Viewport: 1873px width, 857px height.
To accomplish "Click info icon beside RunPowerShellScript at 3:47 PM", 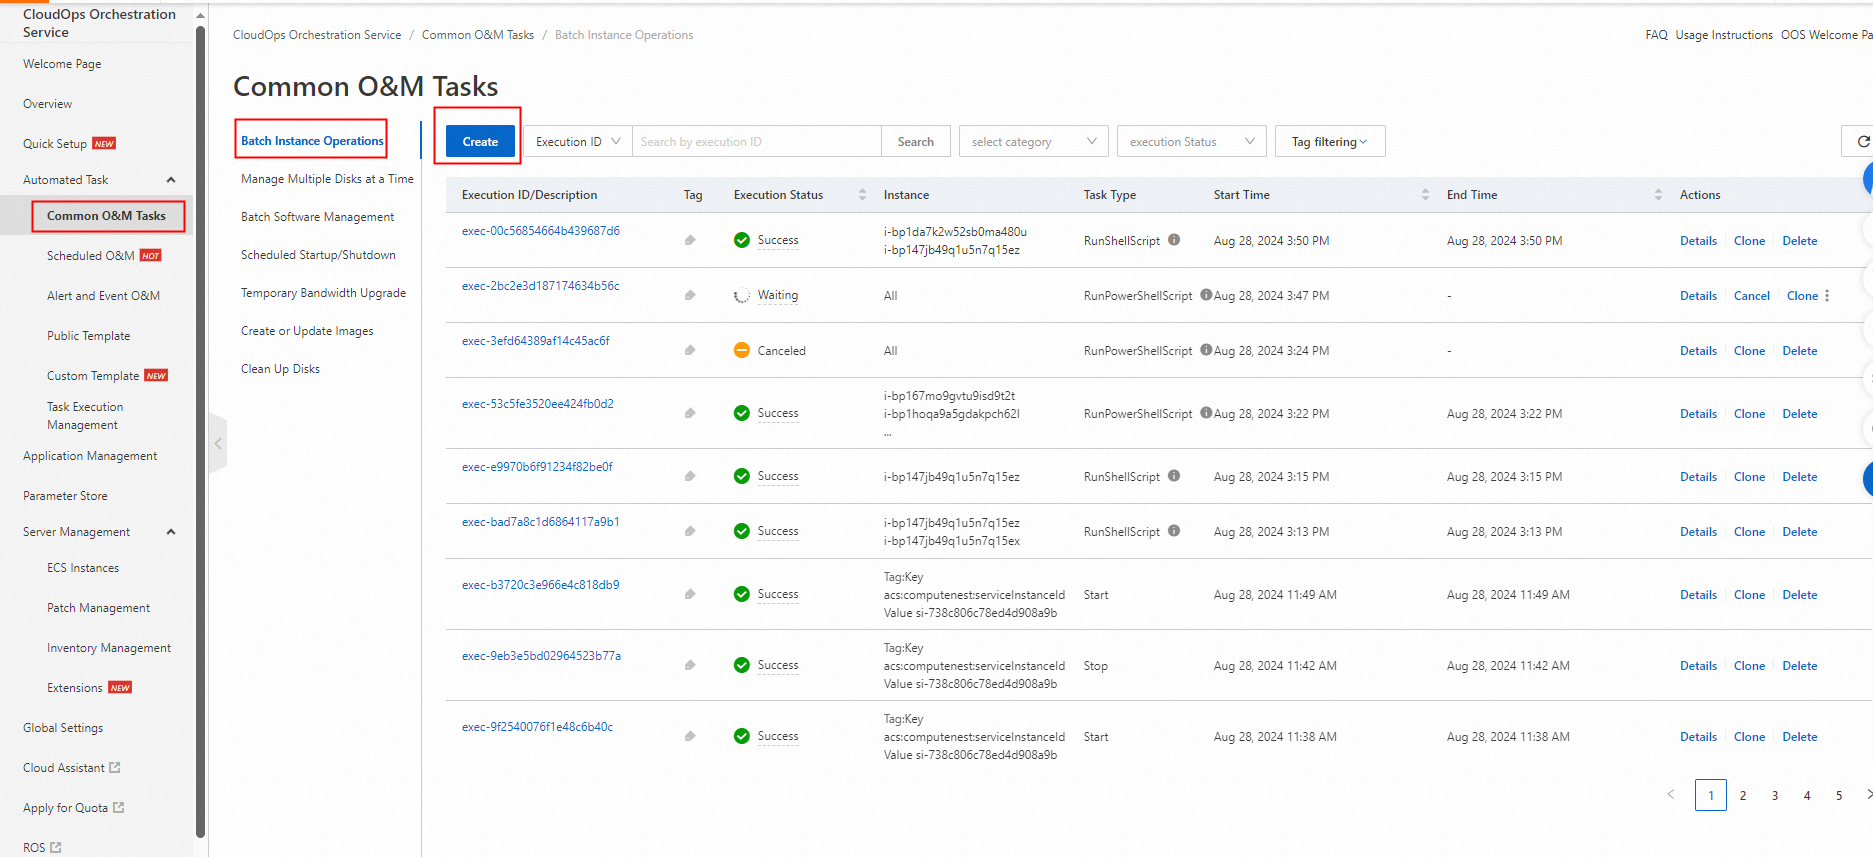I will 1206,295.
